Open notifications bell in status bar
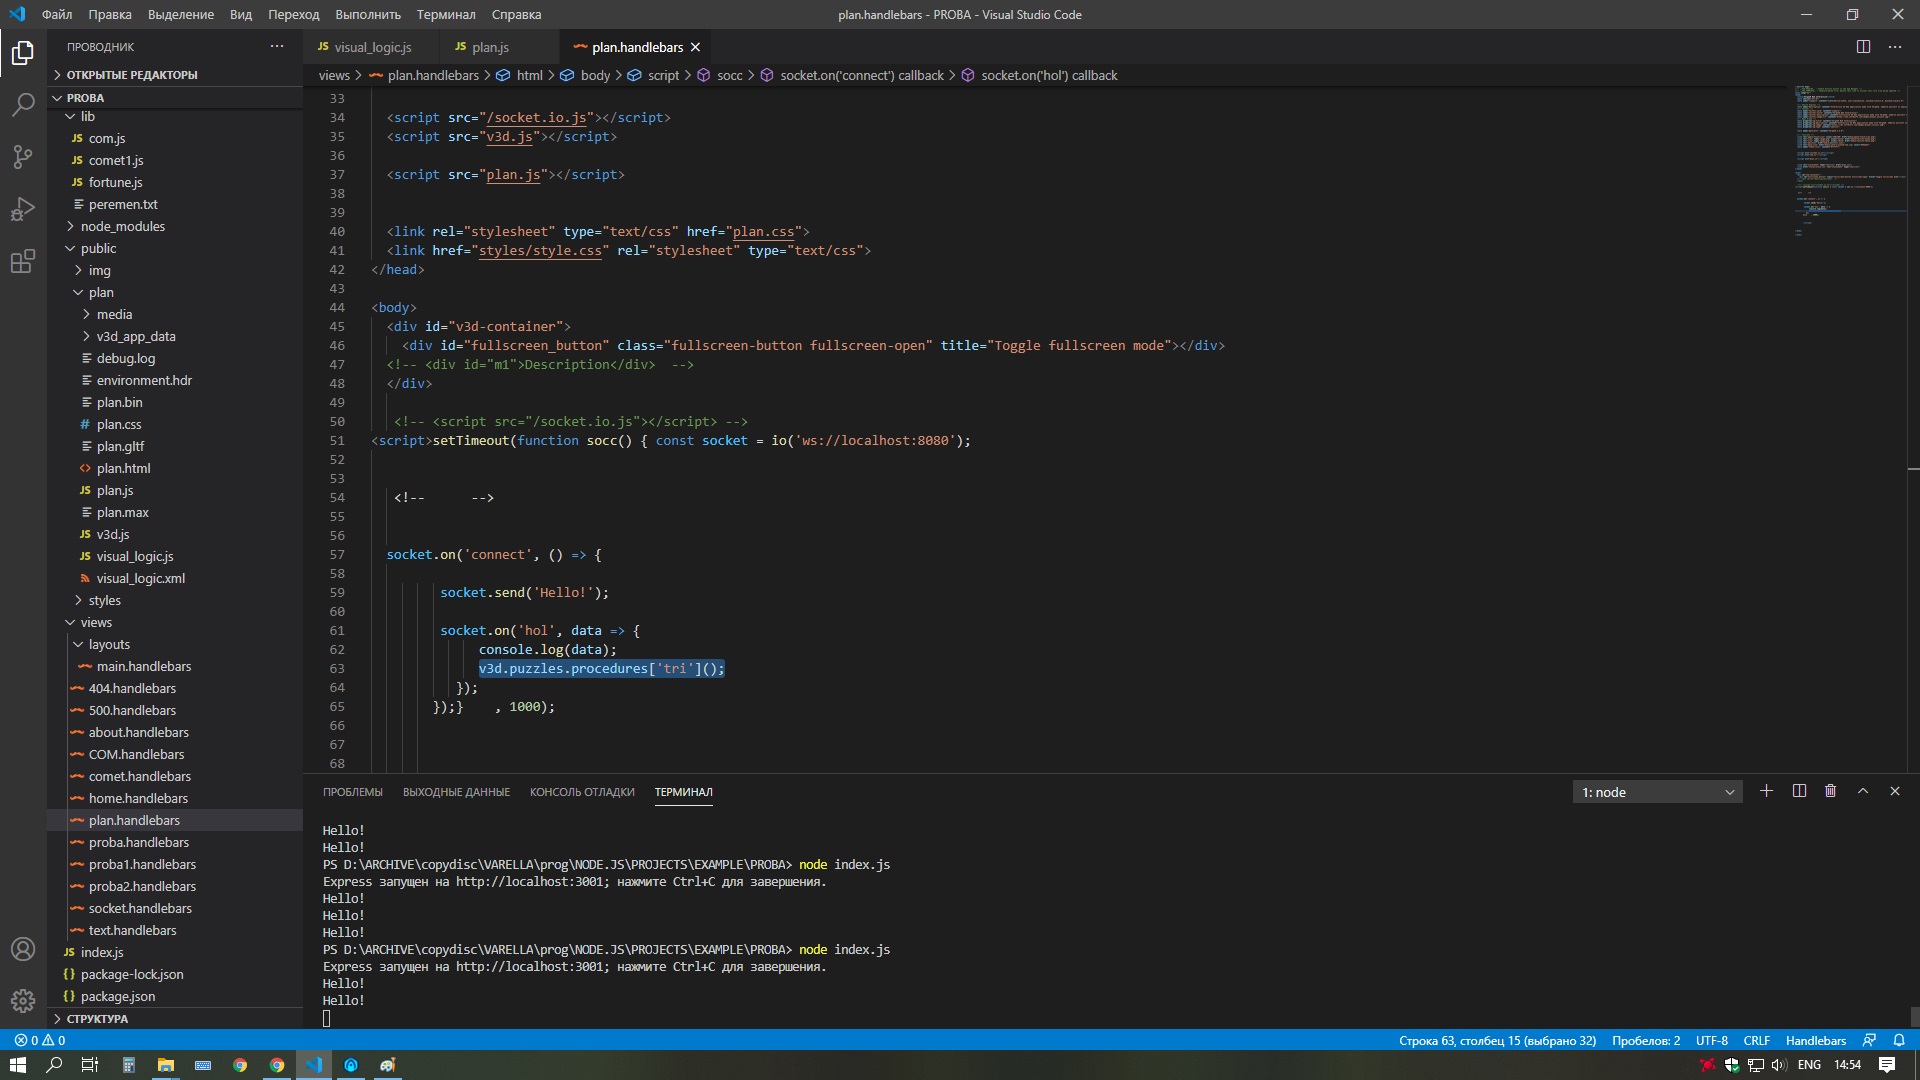The image size is (1920, 1080). click(1898, 1040)
